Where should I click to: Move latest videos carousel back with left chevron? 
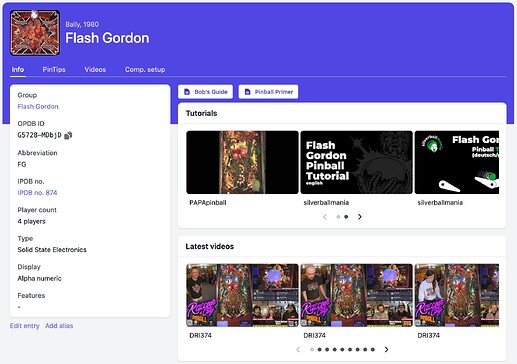point(298,349)
